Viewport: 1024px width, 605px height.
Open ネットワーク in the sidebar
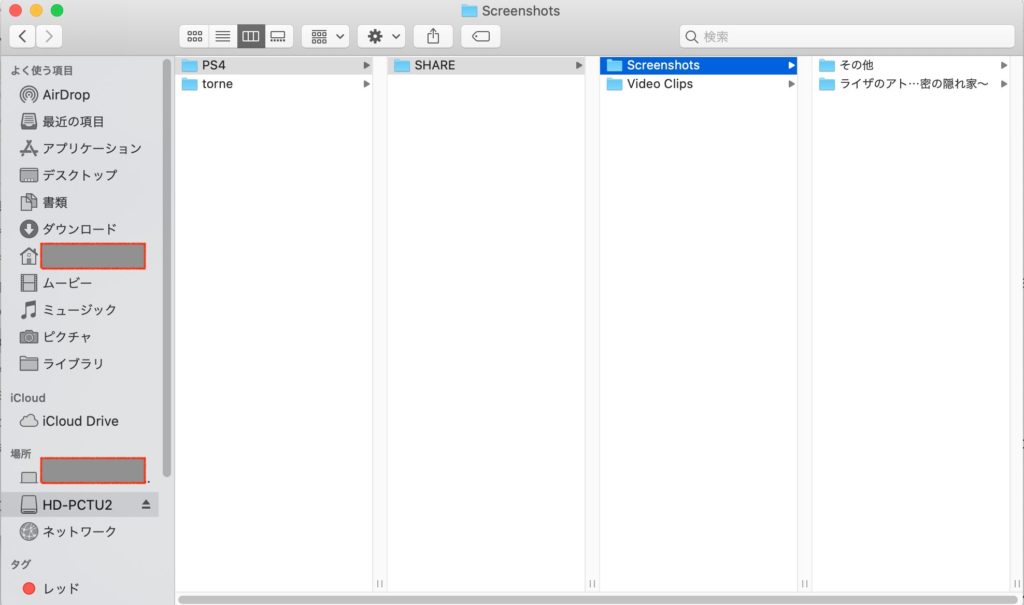(79, 531)
